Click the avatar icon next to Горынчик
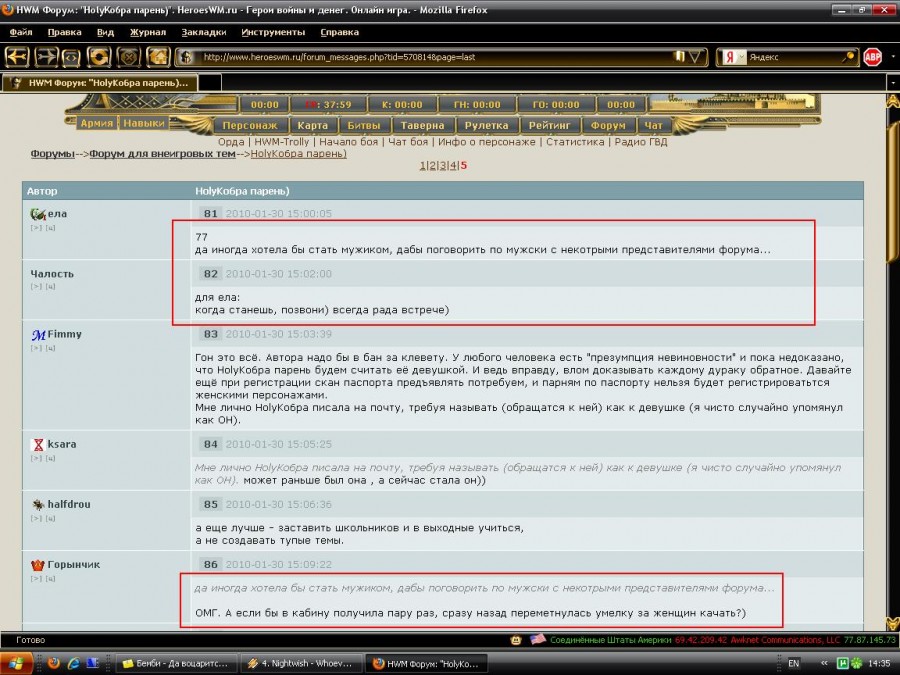Viewport: 900px width, 675px height. click(38, 565)
